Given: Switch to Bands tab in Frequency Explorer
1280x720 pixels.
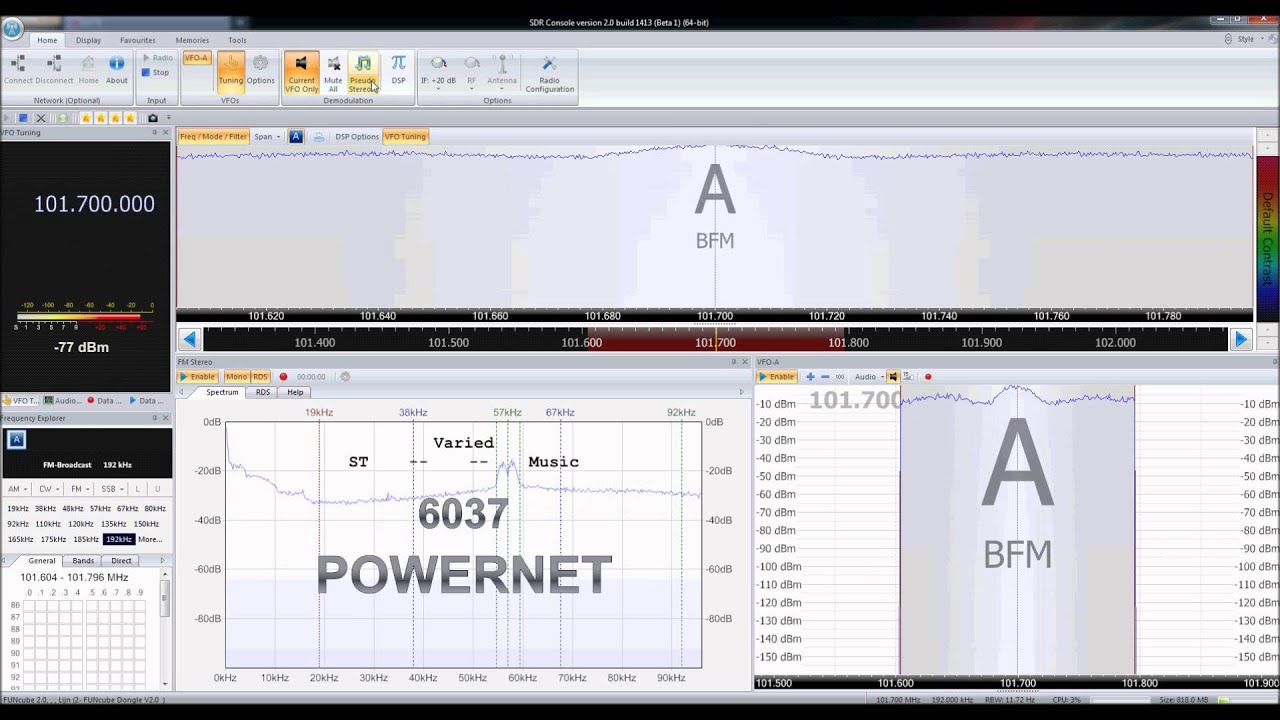Looking at the screenshot, I should click(x=83, y=561).
